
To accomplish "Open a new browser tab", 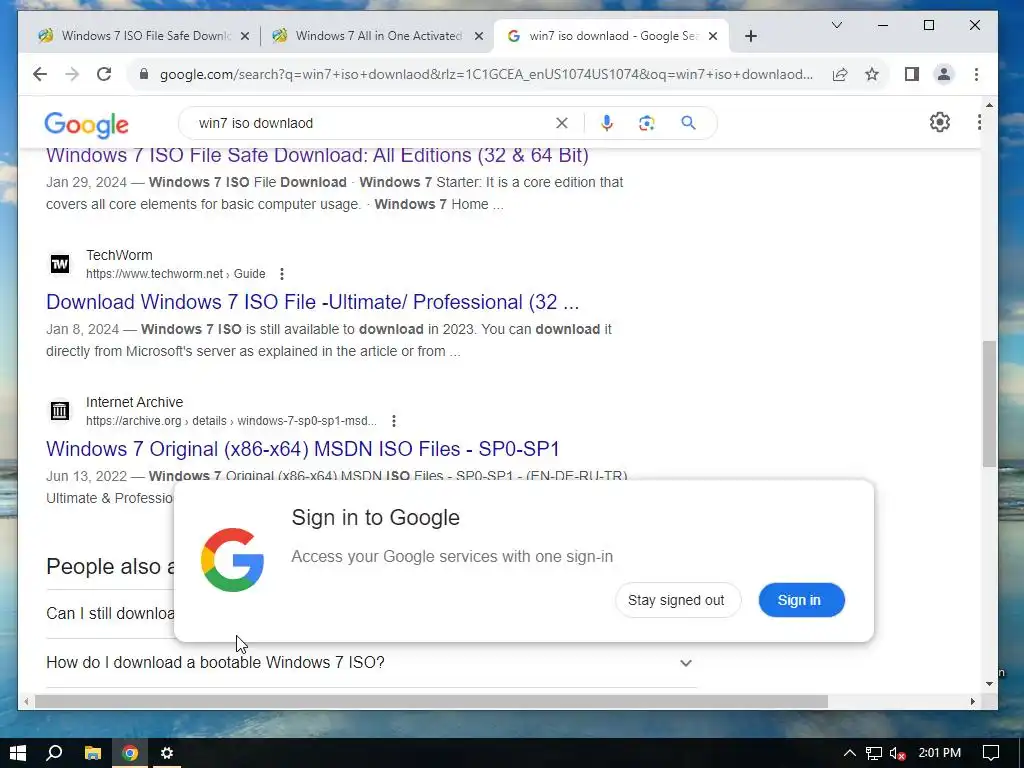I will click(x=751, y=36).
